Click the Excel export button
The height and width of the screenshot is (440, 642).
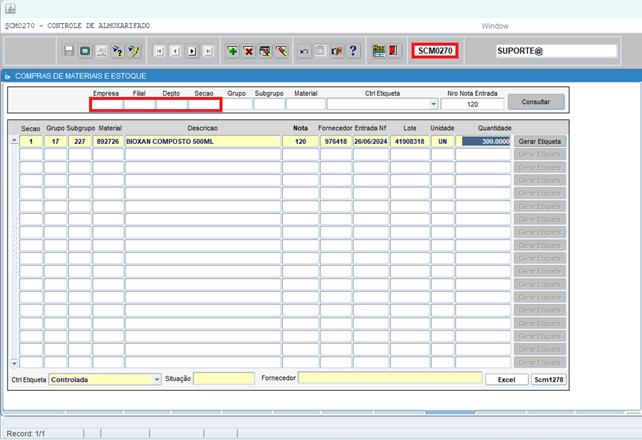[x=506, y=379]
